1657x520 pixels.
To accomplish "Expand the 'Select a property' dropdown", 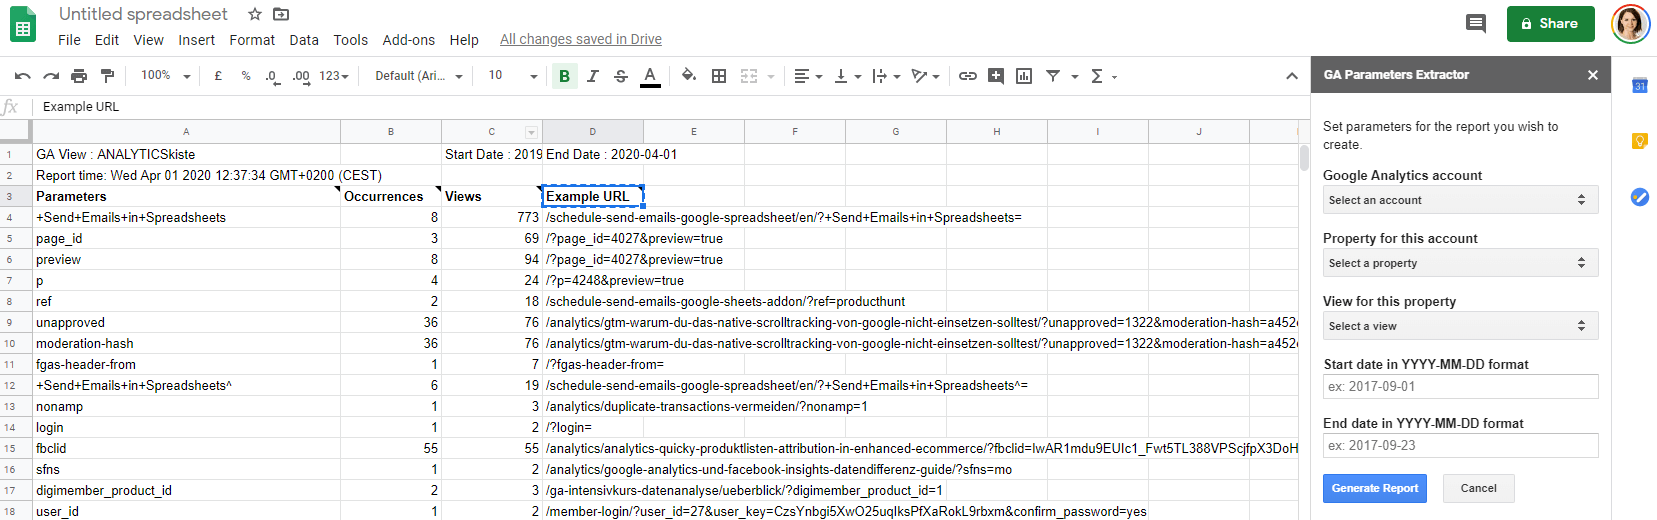I will pos(1459,263).
